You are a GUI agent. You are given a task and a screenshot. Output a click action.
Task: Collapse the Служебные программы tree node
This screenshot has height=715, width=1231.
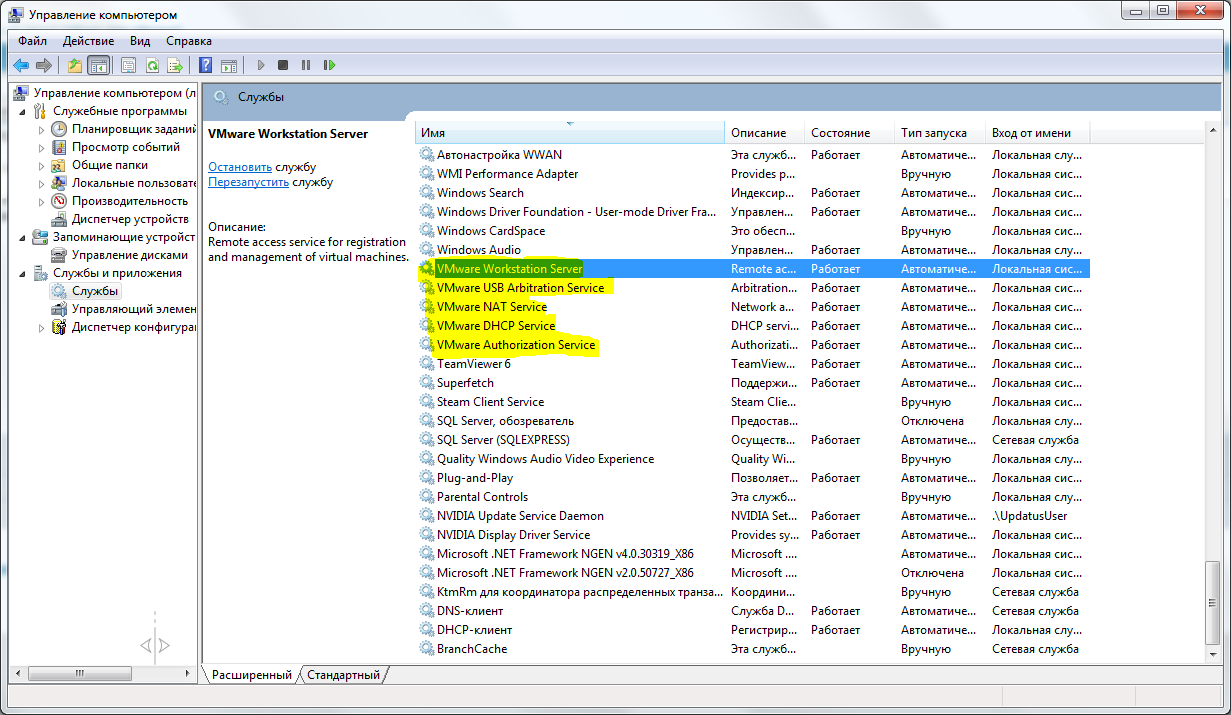(24, 111)
